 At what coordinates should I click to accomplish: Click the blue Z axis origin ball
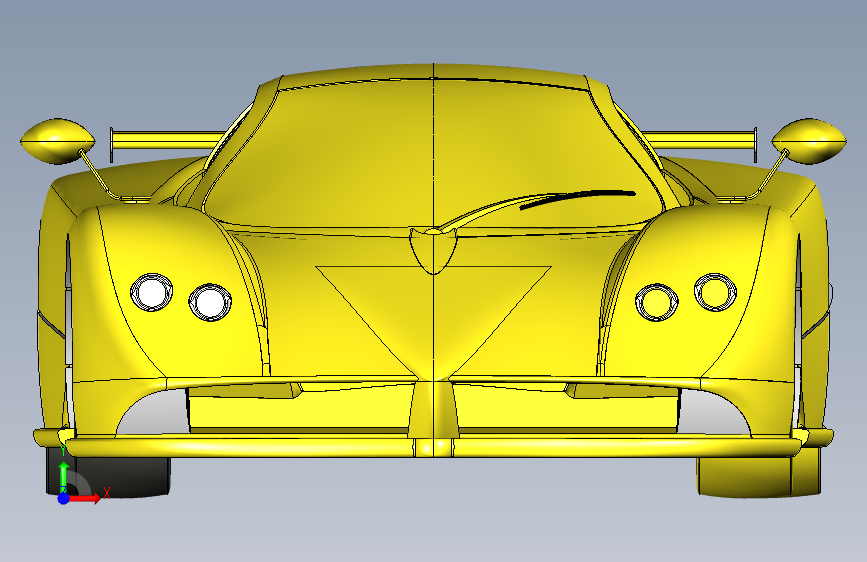[x=63, y=498]
